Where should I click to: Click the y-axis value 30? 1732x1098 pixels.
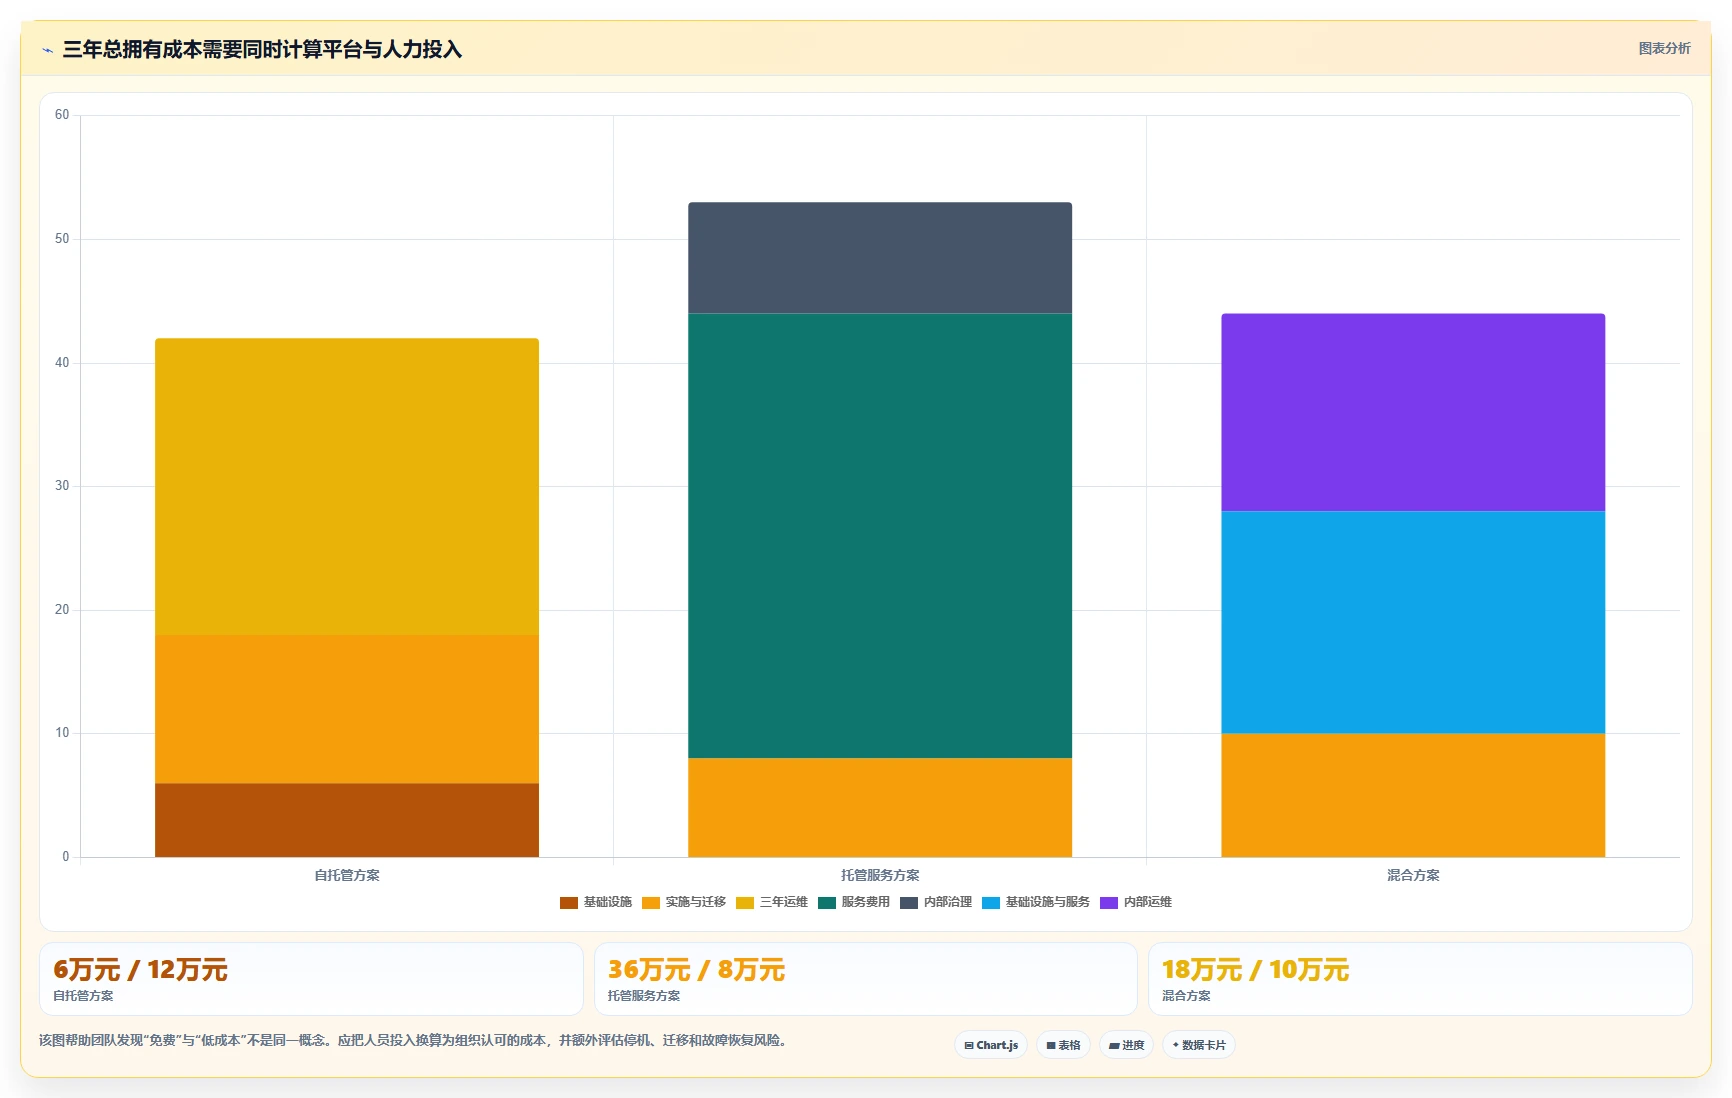[62, 486]
